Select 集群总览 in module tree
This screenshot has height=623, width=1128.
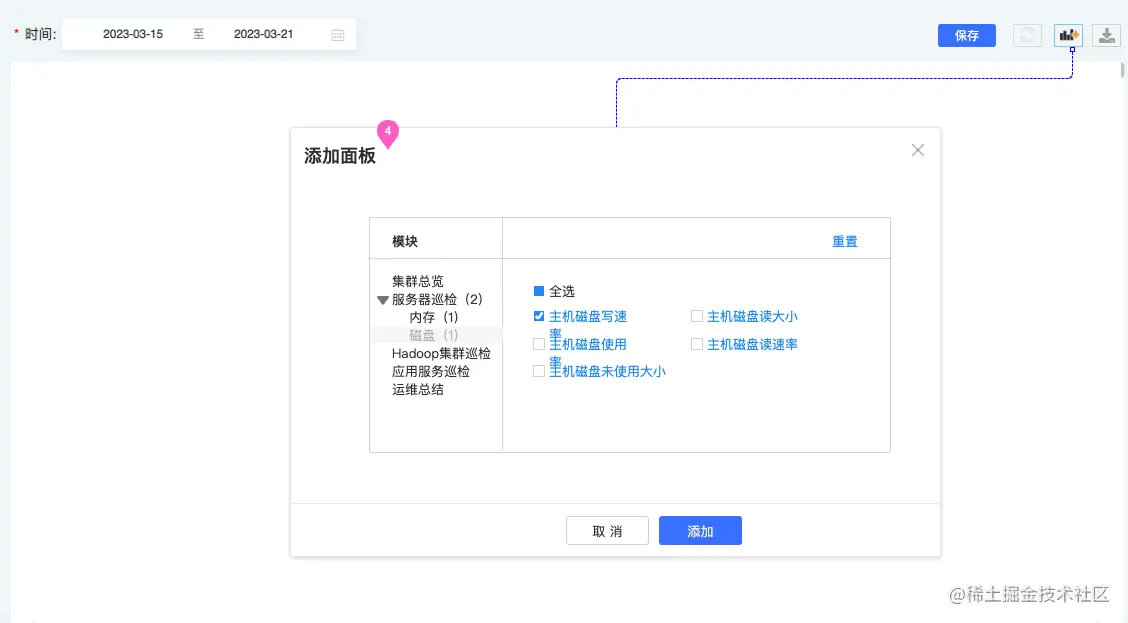tap(418, 281)
